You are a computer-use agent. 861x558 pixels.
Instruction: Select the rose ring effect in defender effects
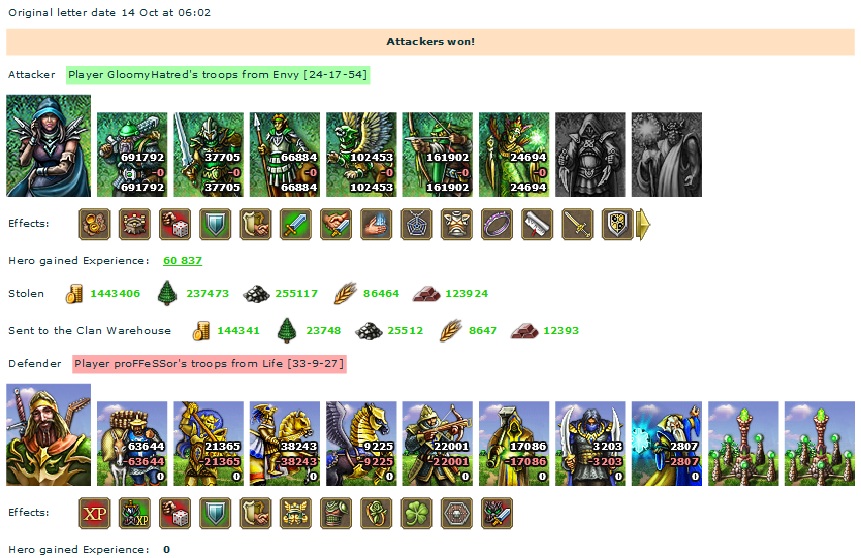pyautogui.click(x=376, y=513)
